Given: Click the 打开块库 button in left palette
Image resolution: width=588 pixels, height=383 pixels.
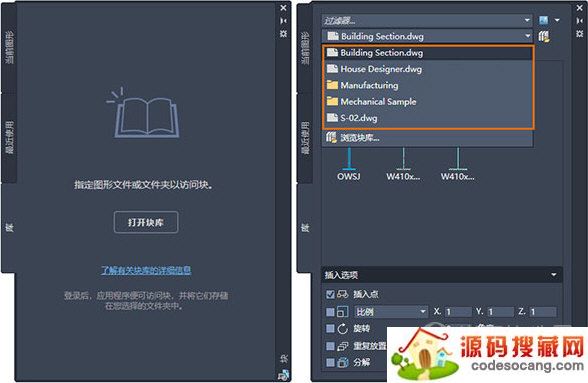Looking at the screenshot, I should pyautogui.click(x=146, y=222).
